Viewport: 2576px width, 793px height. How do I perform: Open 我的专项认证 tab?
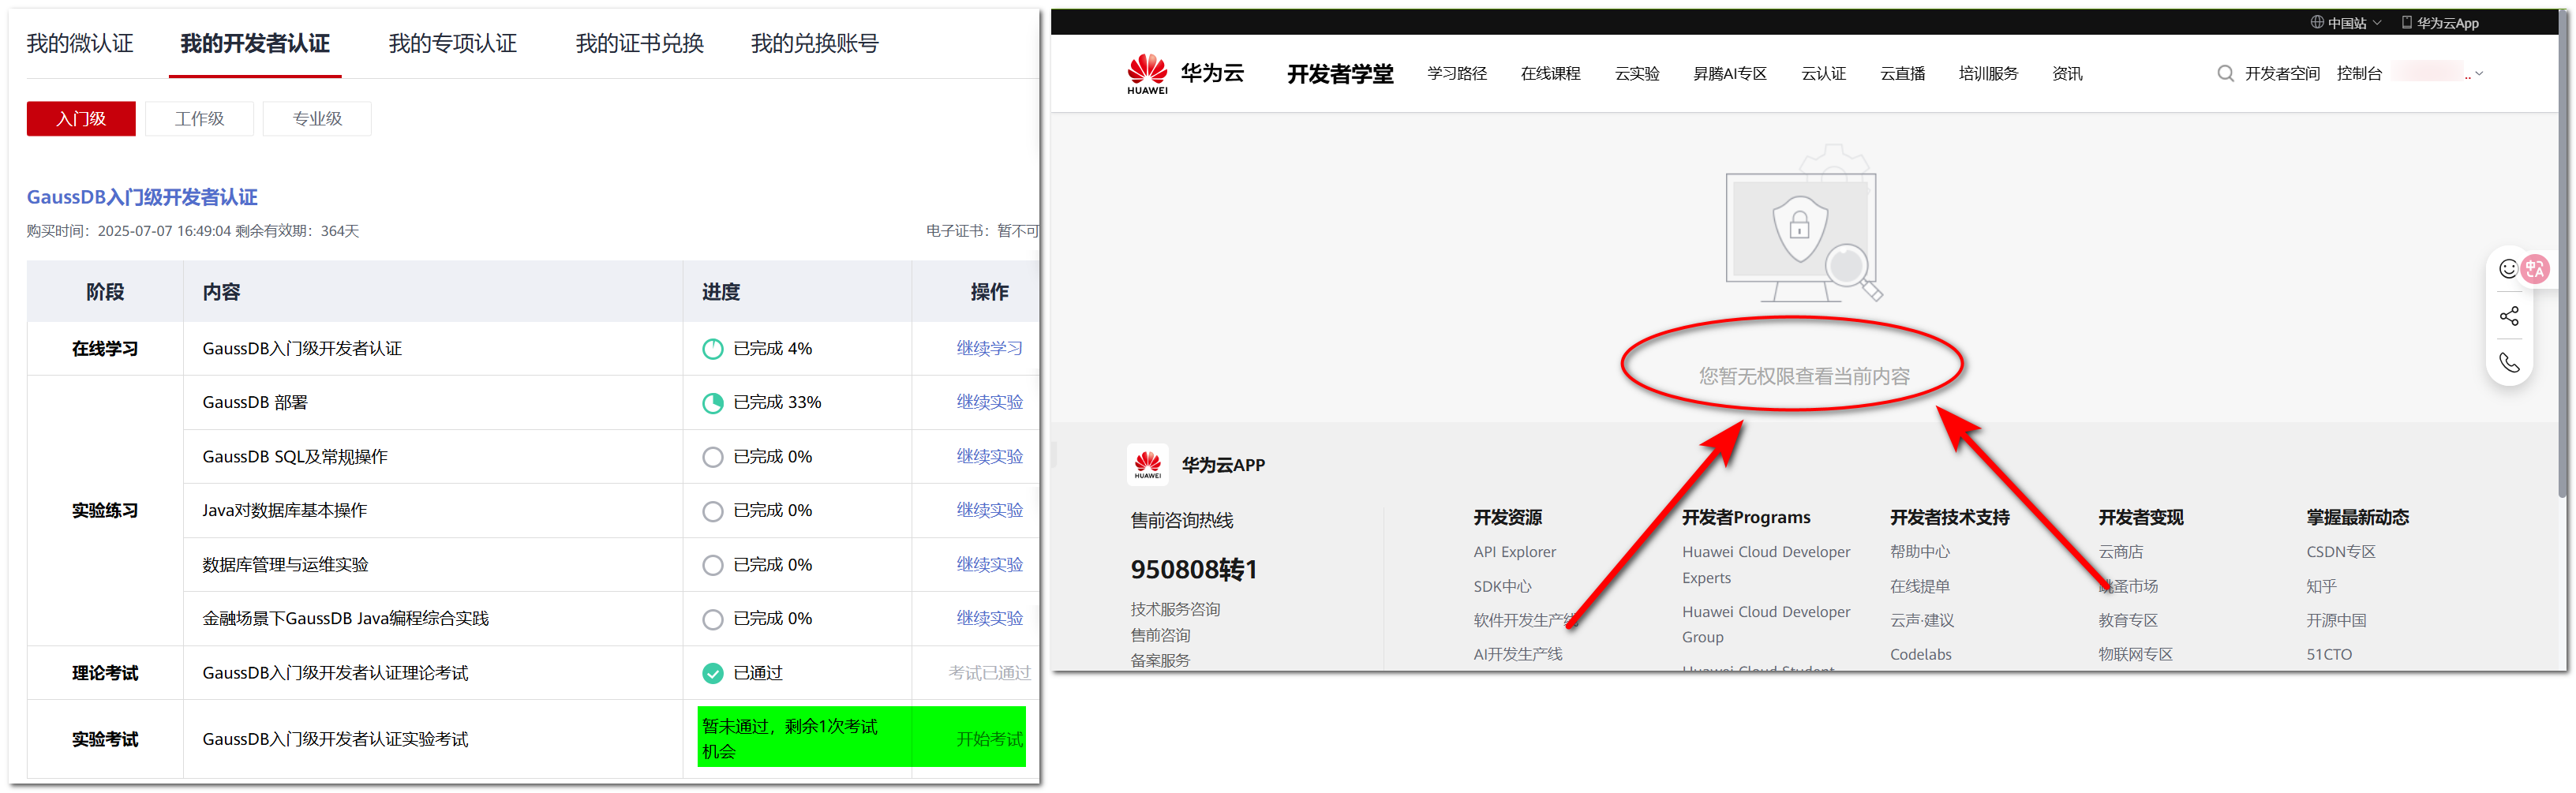(x=452, y=43)
